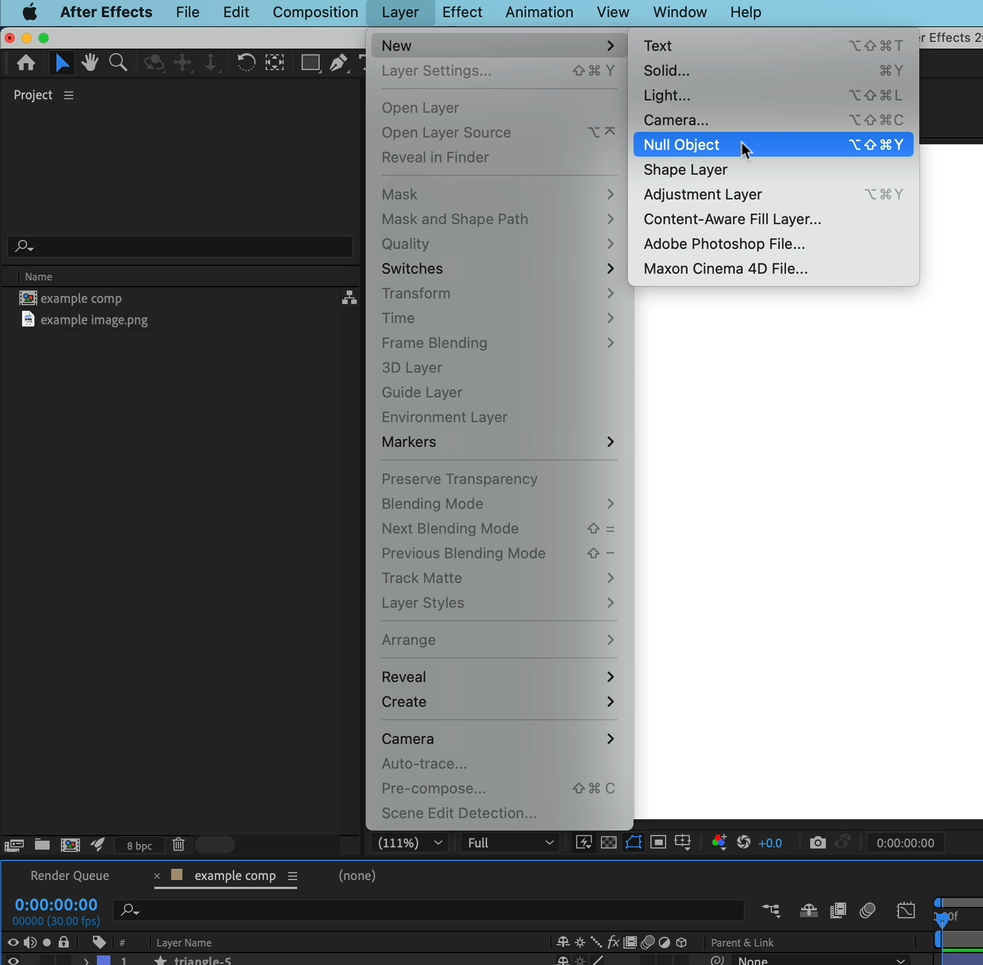Open the Full resolution dropdown
983x965 pixels.
pyautogui.click(x=510, y=843)
